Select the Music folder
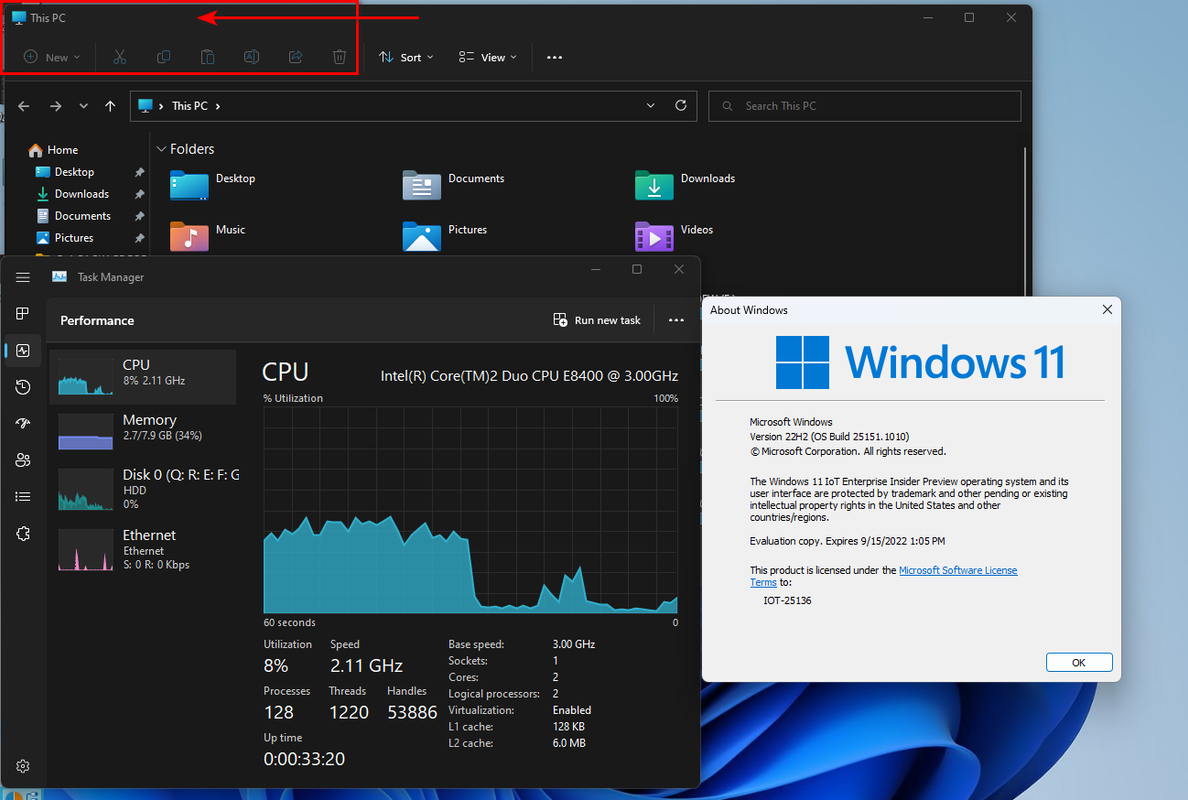This screenshot has height=800, width=1188. pos(208,236)
